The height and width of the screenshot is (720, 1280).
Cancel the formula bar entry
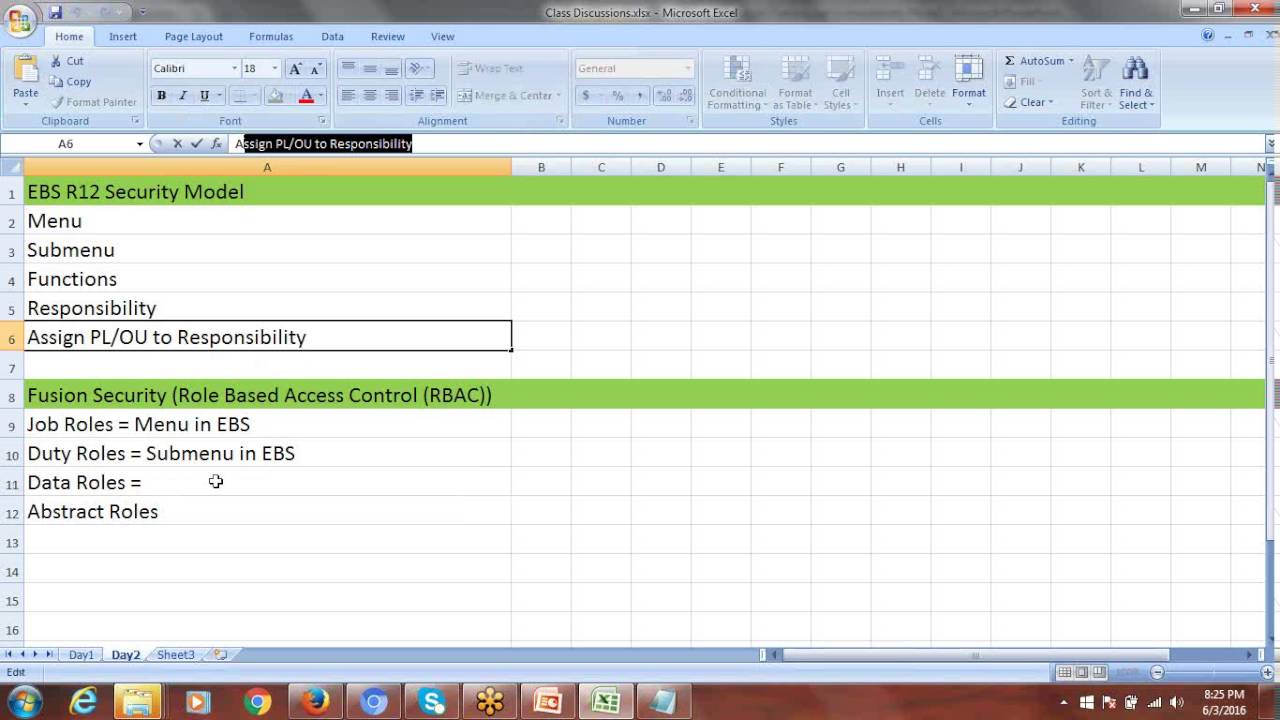point(177,144)
